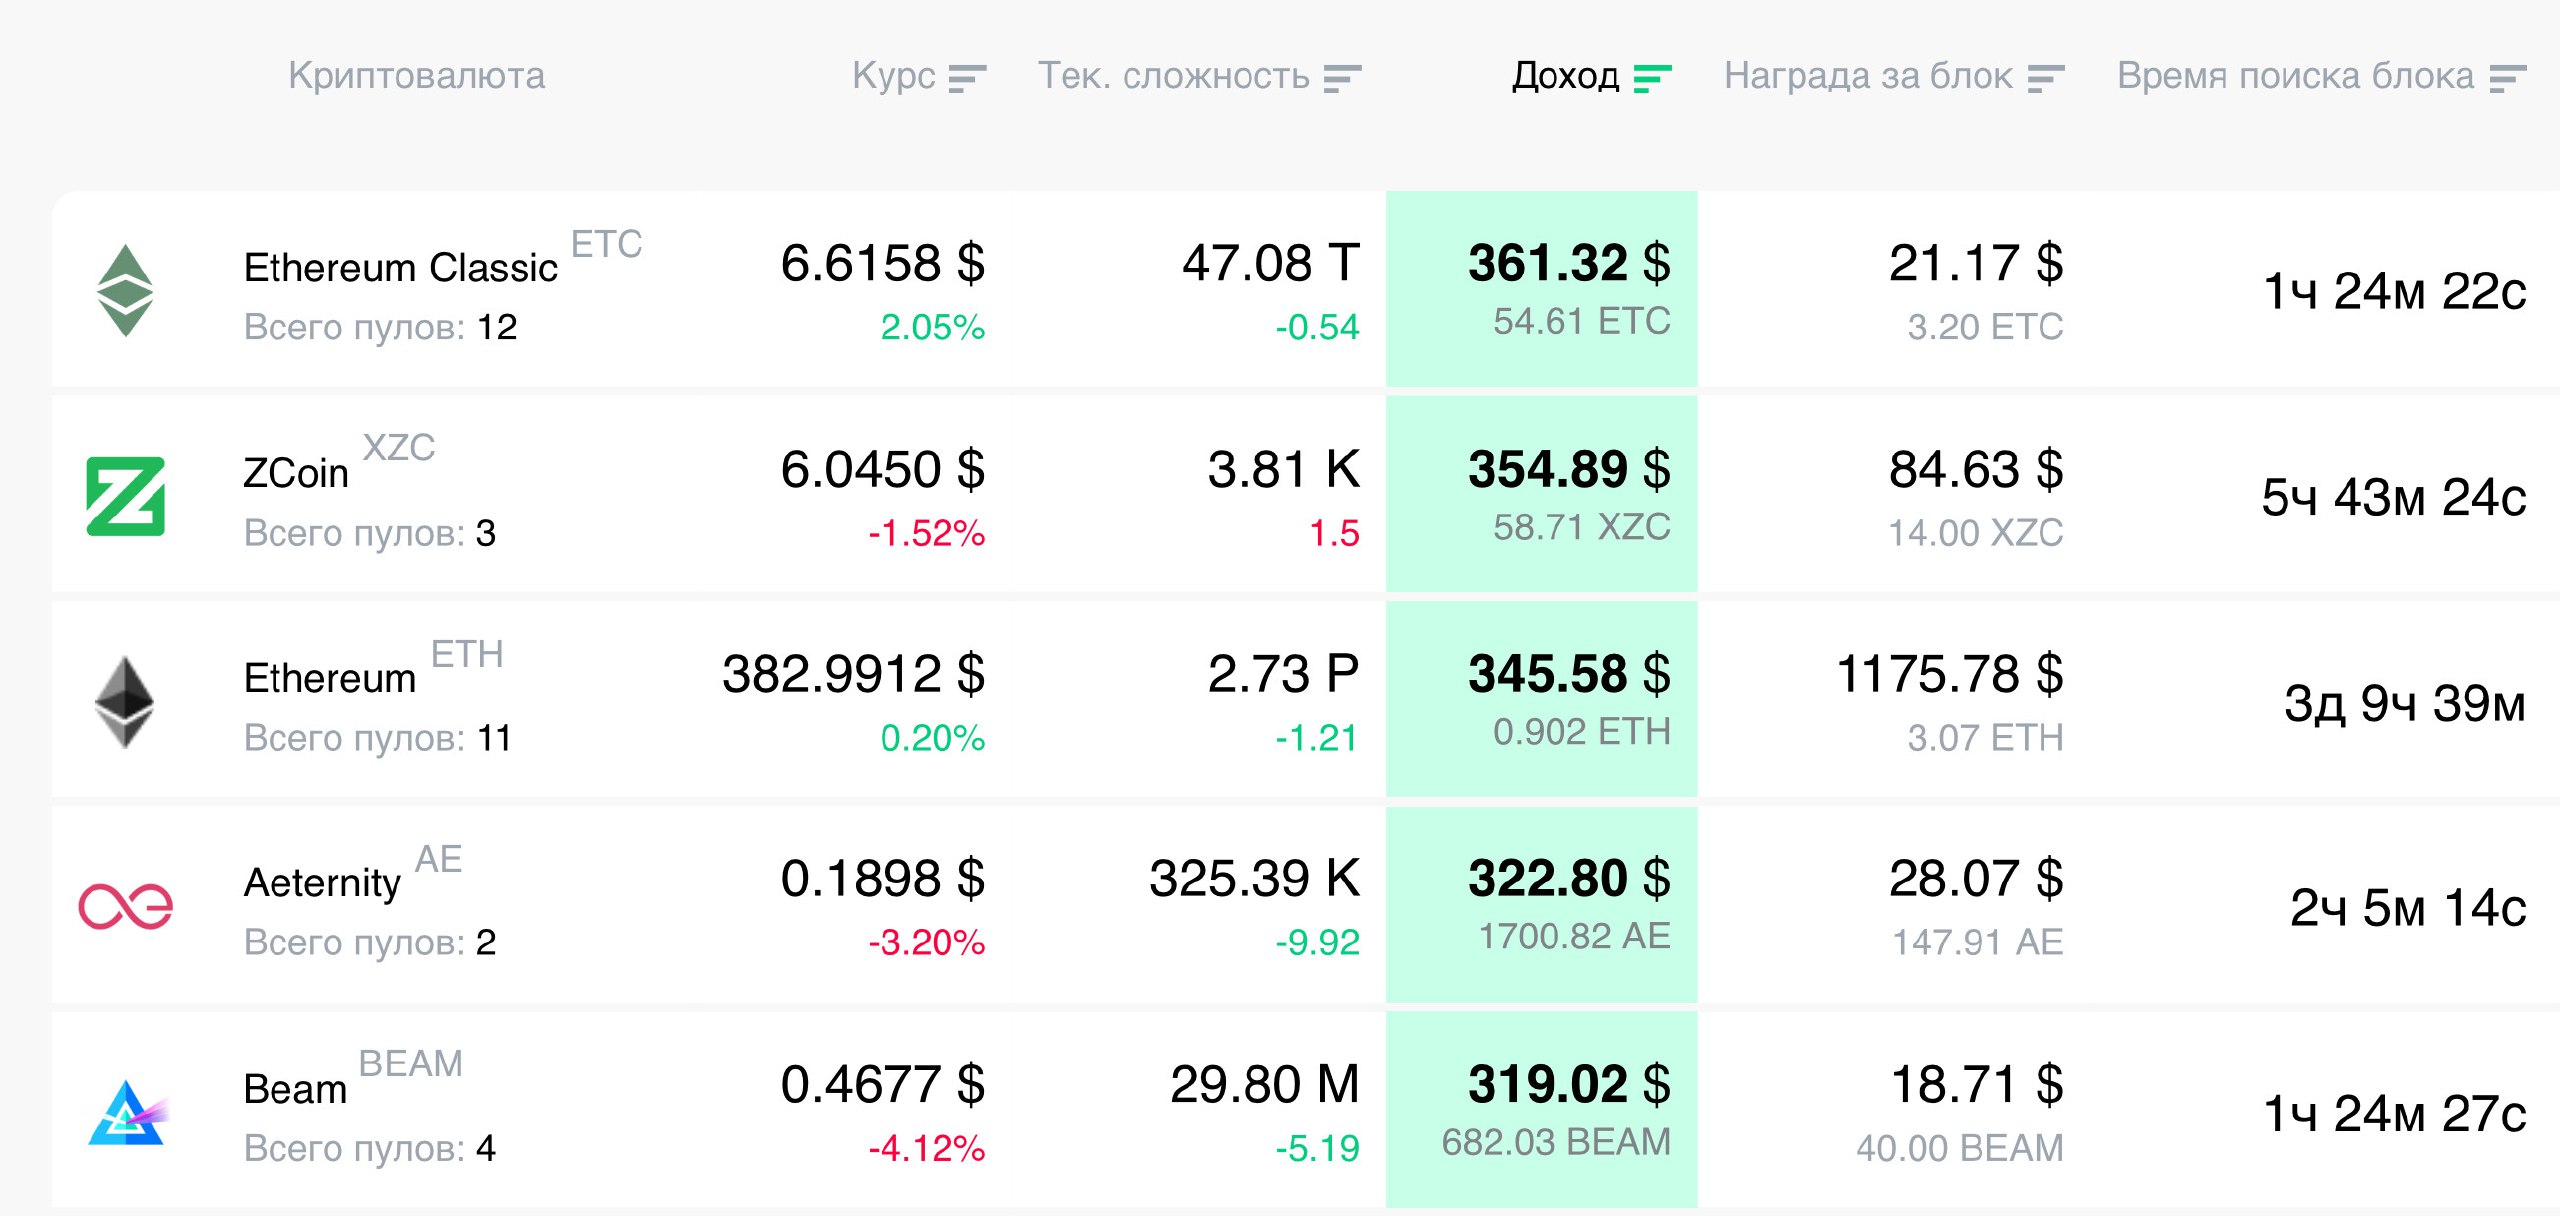Screen dimensions: 2560x1216
Task: Select the Криптовалюта column header
Action: point(416,76)
